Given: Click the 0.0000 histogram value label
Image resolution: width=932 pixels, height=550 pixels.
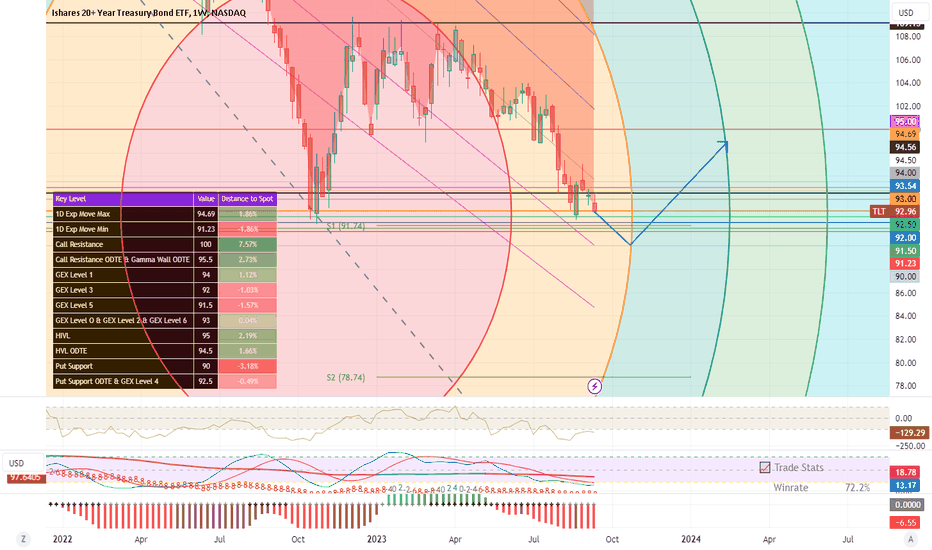Looking at the screenshot, I should 906,505.
